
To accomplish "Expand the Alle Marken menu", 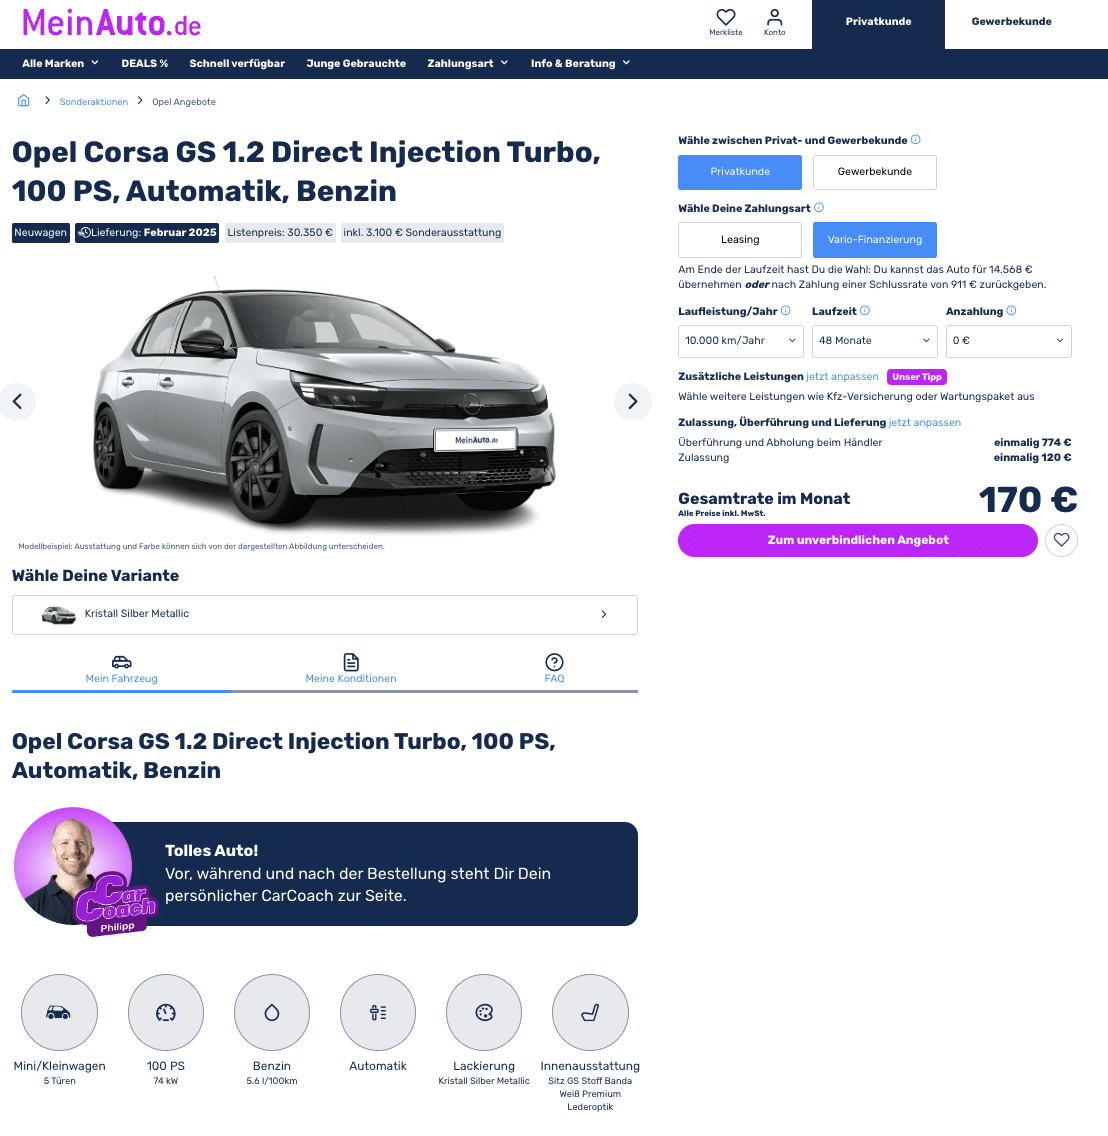I will point(60,64).
